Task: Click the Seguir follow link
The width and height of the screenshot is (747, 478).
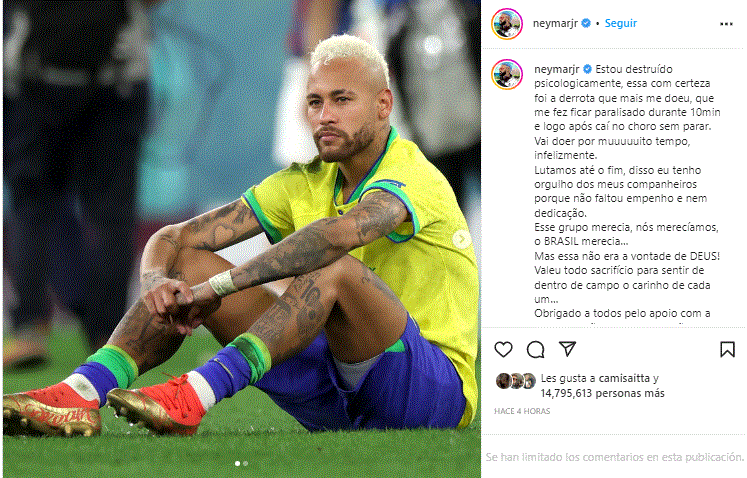Action: point(620,23)
